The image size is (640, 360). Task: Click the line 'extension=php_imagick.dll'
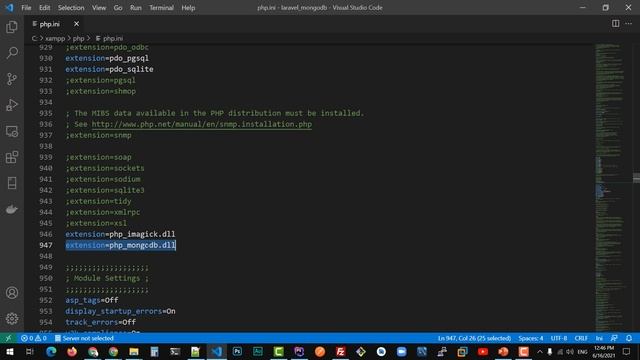(x=120, y=234)
